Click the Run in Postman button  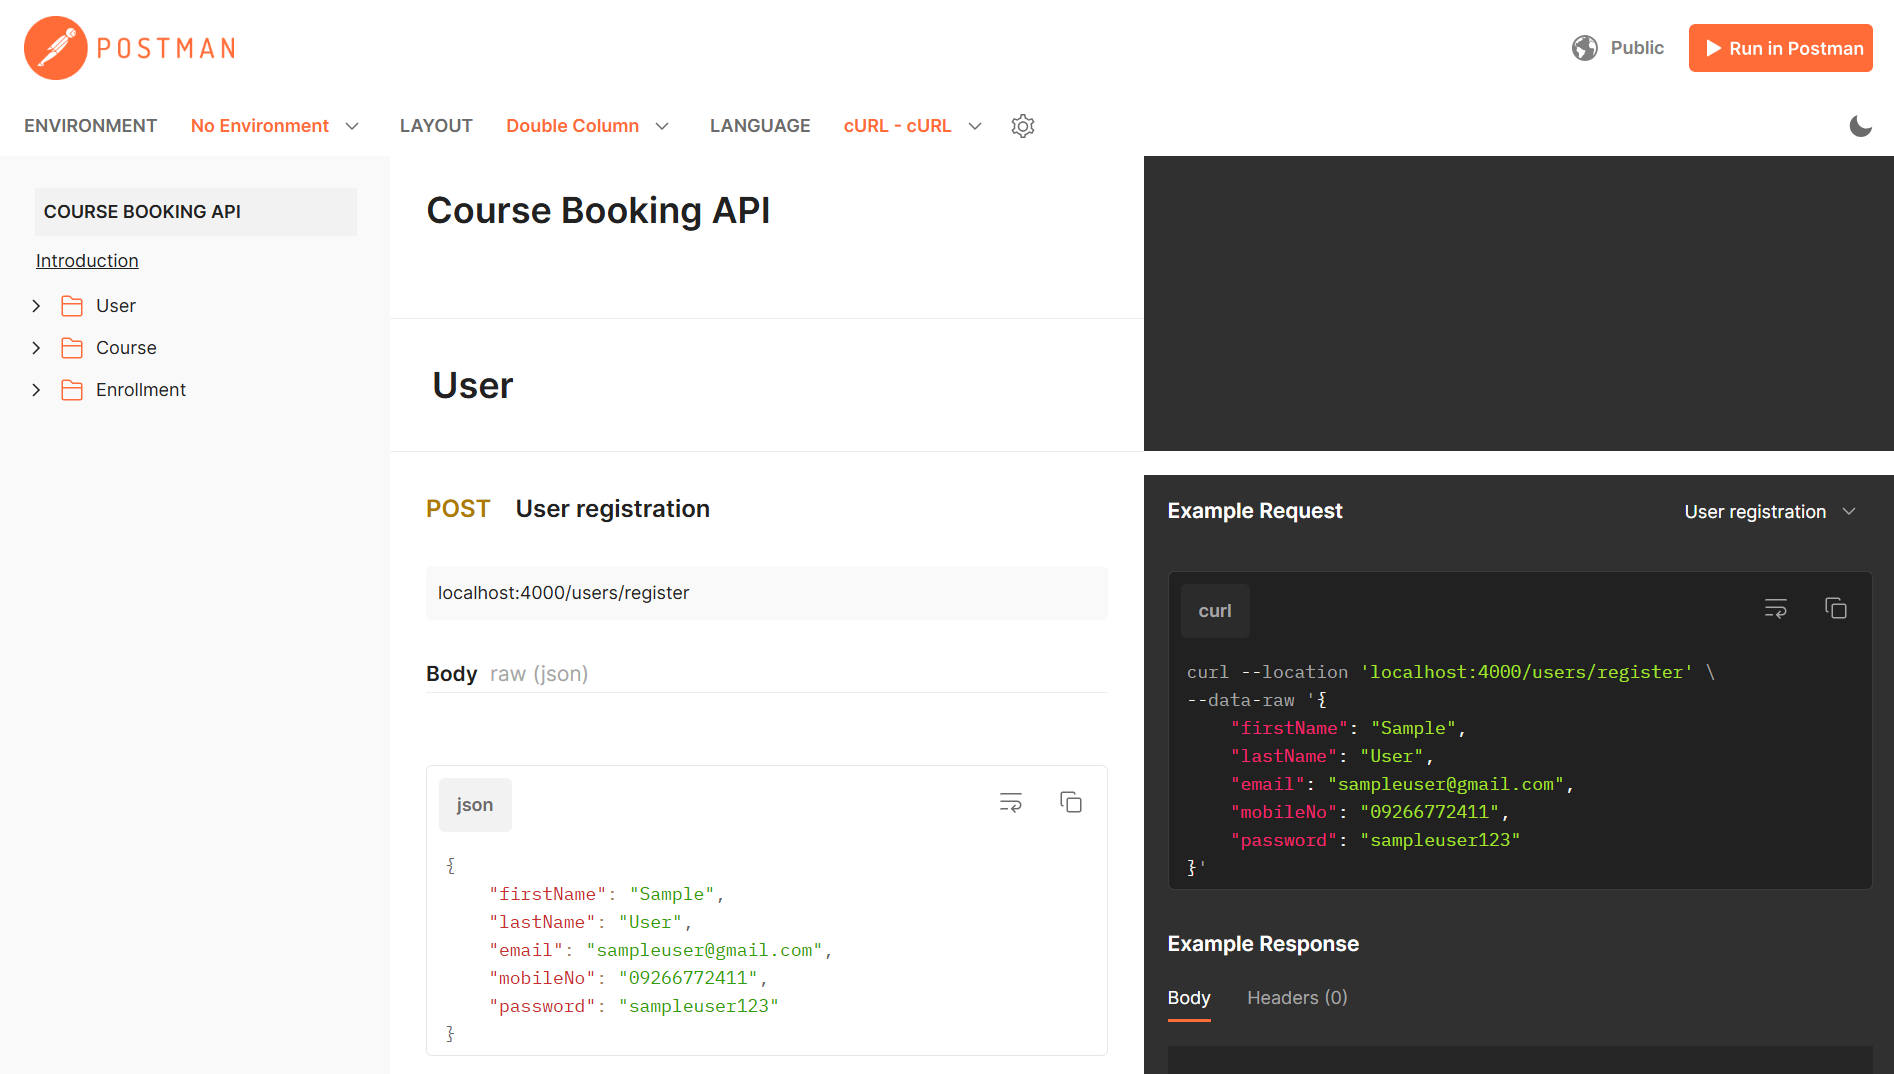[x=1780, y=47]
